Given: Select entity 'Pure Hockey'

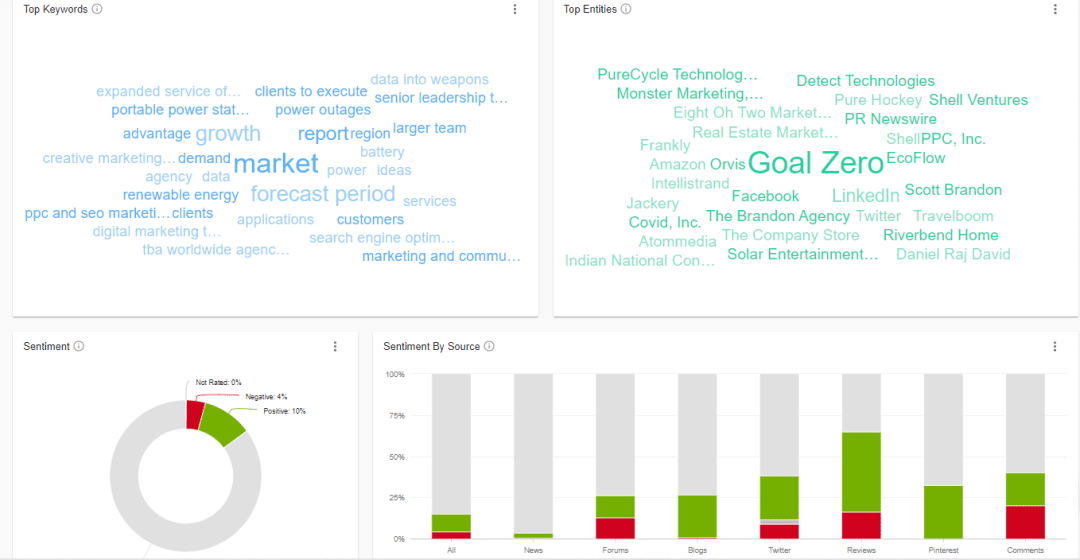Looking at the screenshot, I should (x=878, y=101).
